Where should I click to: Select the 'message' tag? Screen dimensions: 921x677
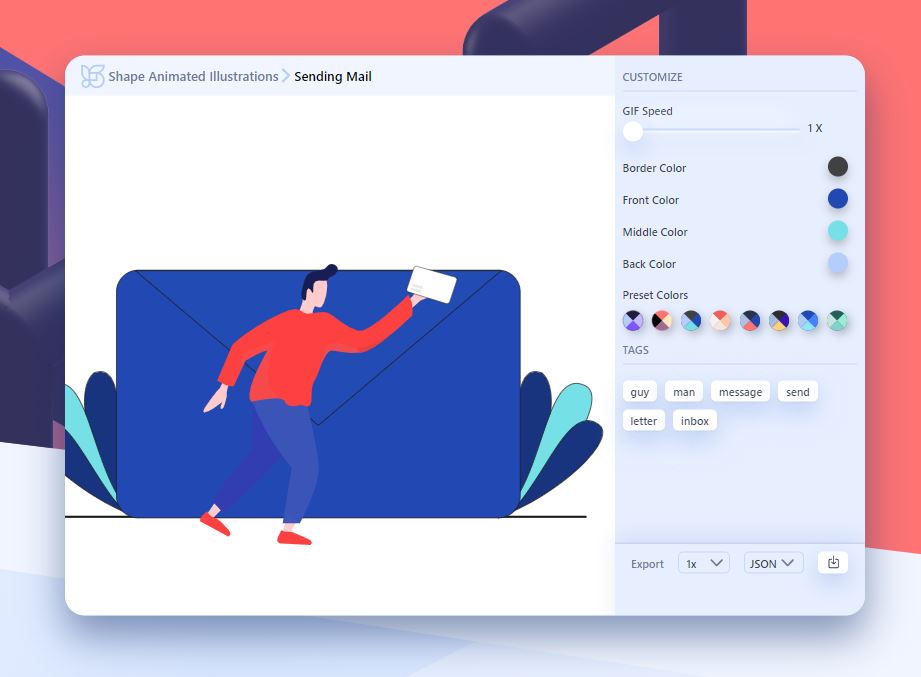click(740, 392)
